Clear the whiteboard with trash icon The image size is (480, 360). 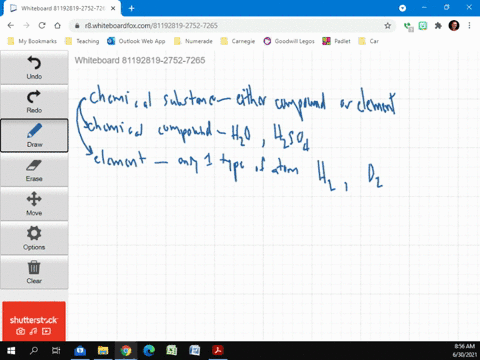pyautogui.click(x=34, y=272)
